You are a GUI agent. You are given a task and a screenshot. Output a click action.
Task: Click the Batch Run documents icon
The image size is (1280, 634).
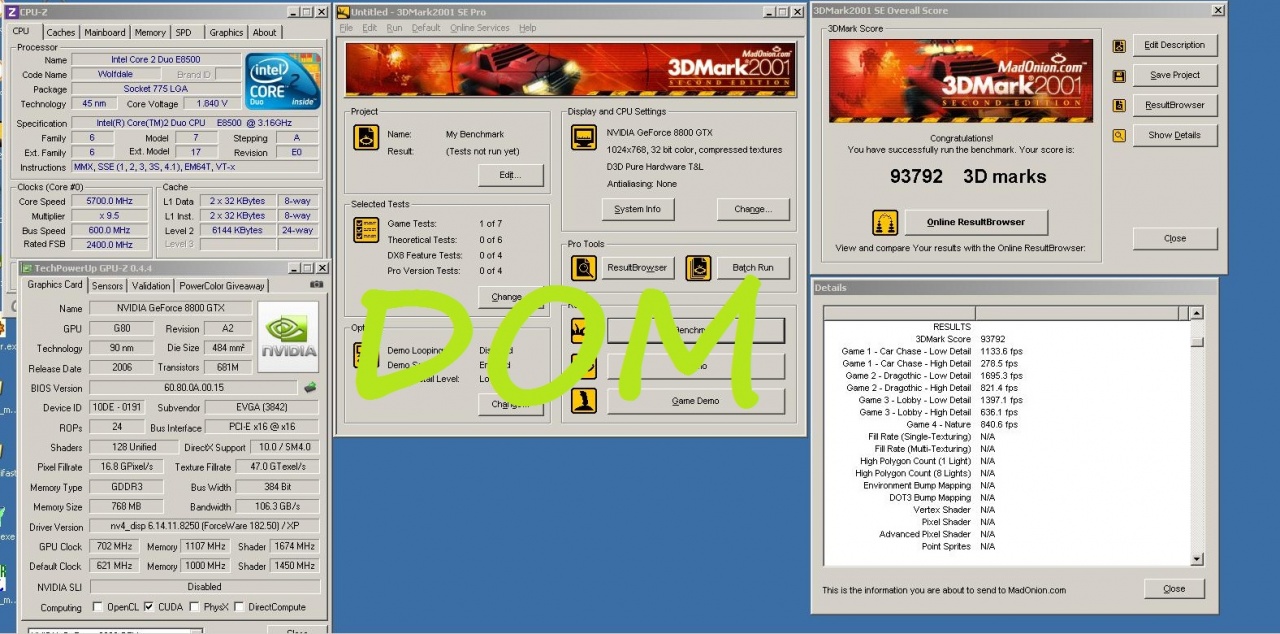click(x=699, y=268)
